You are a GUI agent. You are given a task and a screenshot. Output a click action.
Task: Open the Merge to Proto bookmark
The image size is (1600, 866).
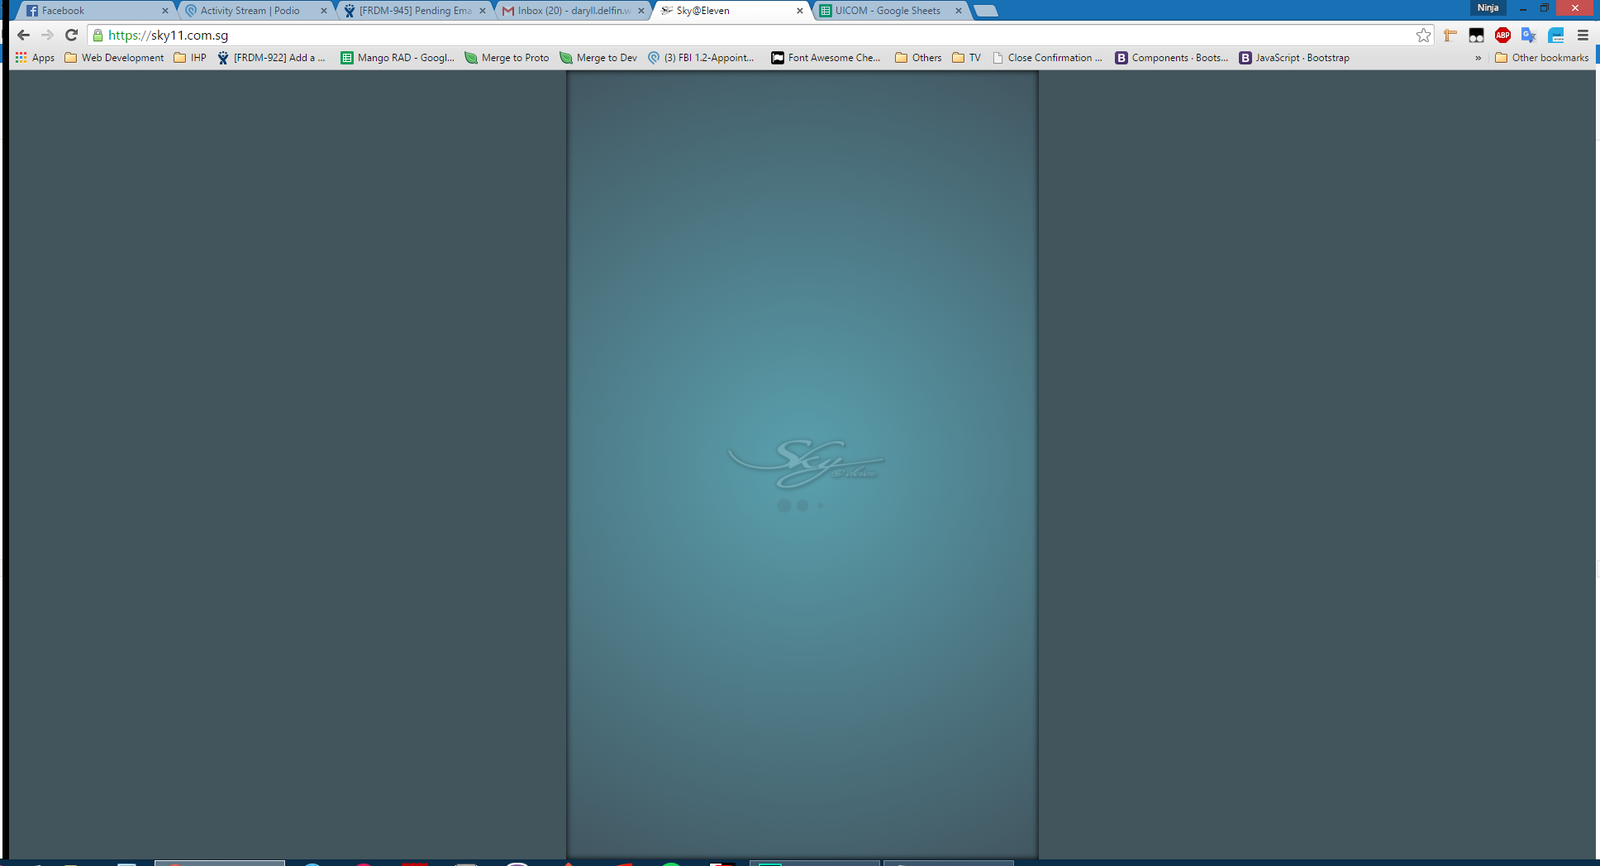(x=506, y=58)
